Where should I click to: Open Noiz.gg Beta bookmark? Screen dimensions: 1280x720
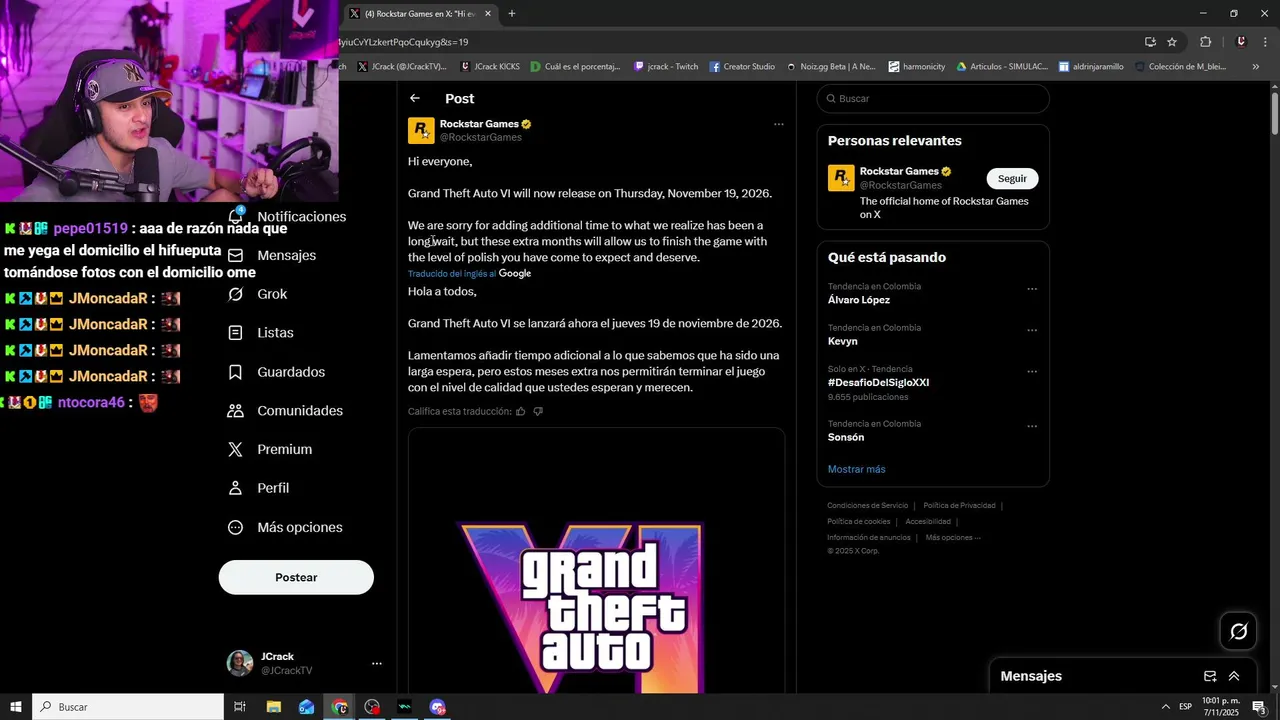coord(831,67)
